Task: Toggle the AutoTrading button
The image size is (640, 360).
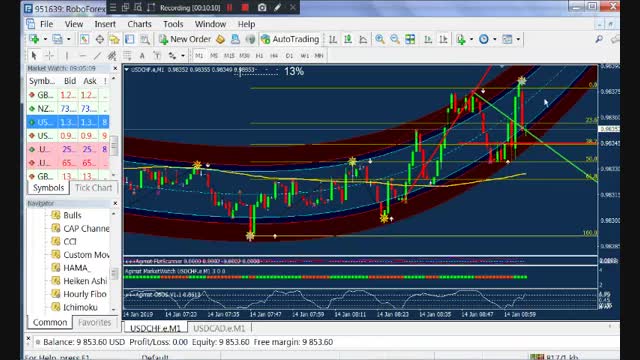Action: click(x=290, y=39)
